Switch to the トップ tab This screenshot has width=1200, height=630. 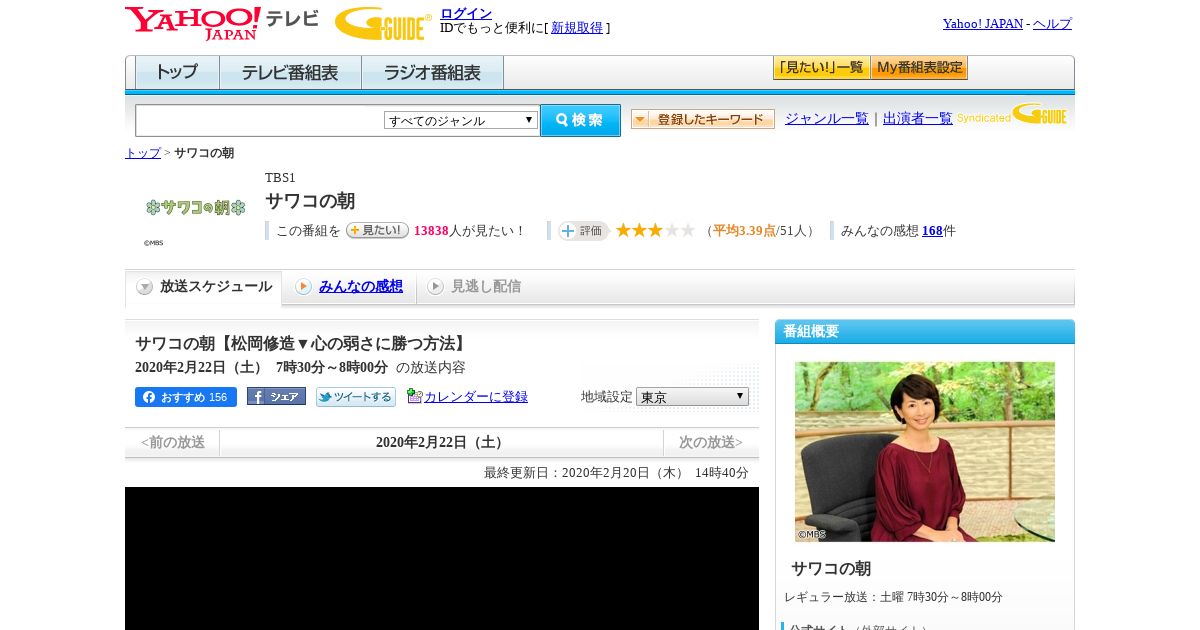click(177, 72)
